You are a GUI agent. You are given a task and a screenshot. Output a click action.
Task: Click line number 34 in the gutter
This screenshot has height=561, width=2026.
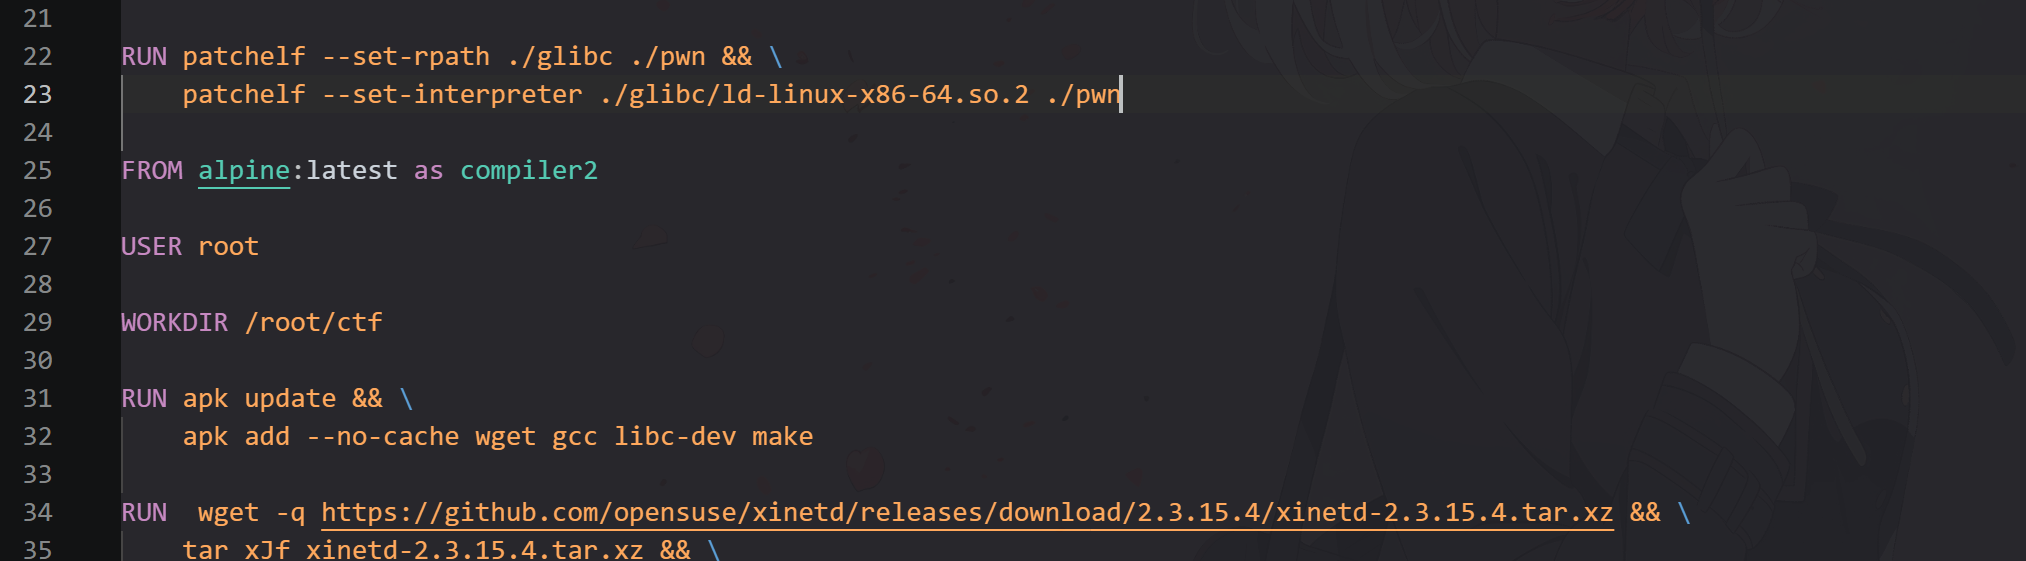[37, 512]
